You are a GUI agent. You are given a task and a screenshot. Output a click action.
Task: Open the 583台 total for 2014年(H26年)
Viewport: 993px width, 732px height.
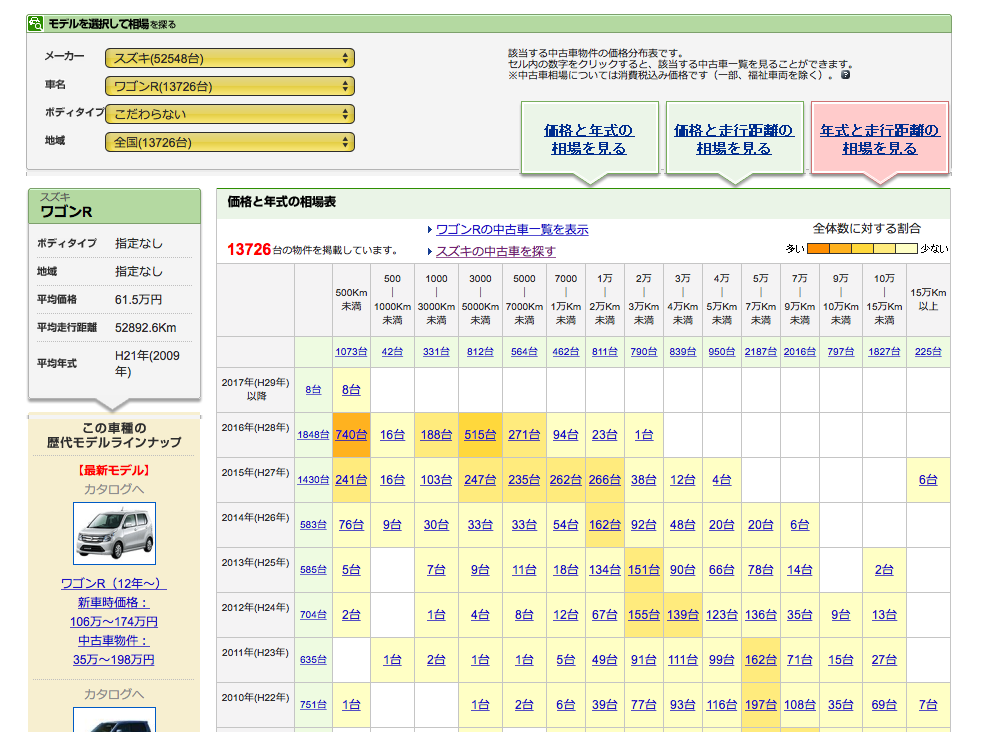tap(313, 525)
